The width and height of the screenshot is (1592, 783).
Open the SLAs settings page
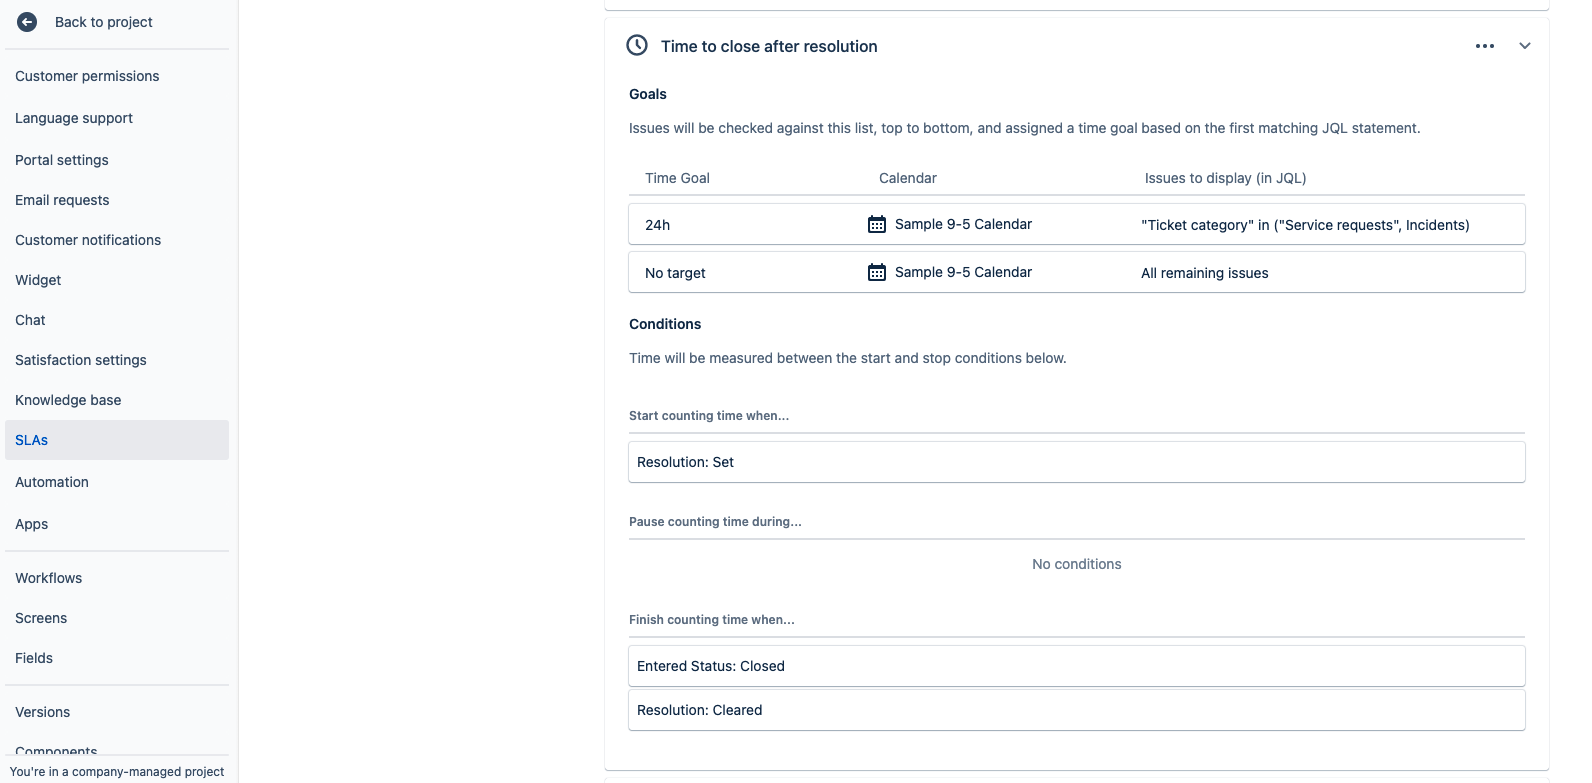[32, 440]
